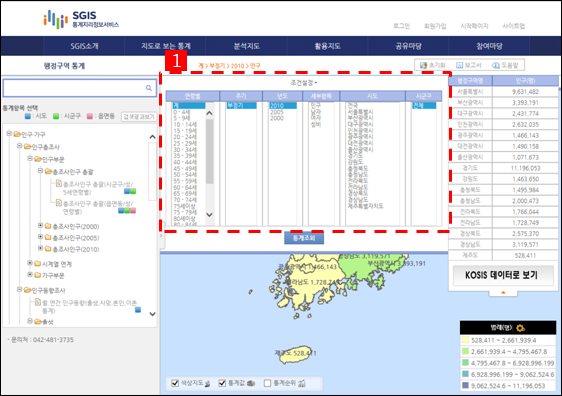Expand the 가구부문 node
The image size is (562, 396).
(30, 275)
